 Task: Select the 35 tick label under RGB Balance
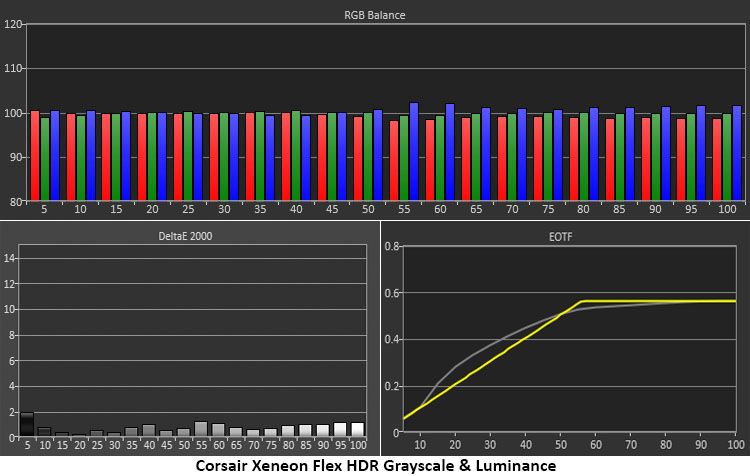(x=260, y=209)
